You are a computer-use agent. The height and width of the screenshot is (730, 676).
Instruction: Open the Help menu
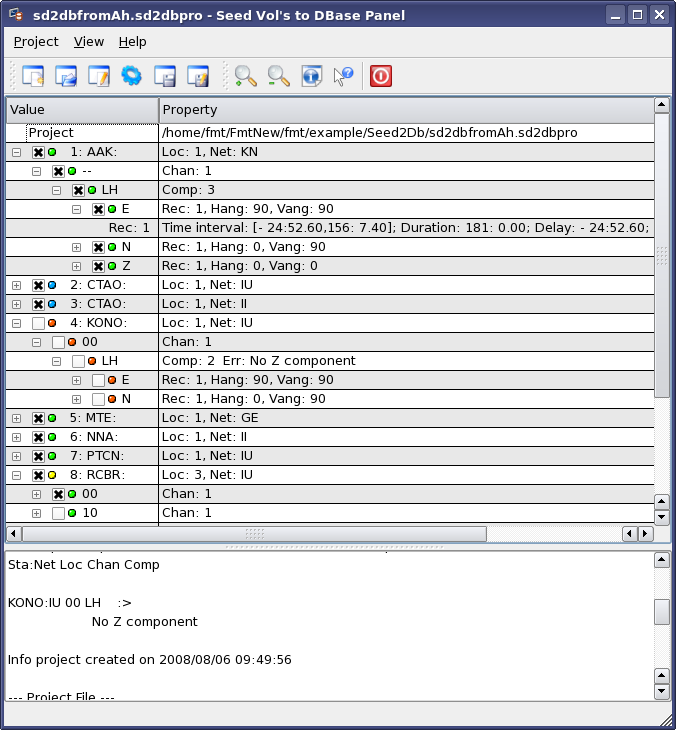[133, 41]
